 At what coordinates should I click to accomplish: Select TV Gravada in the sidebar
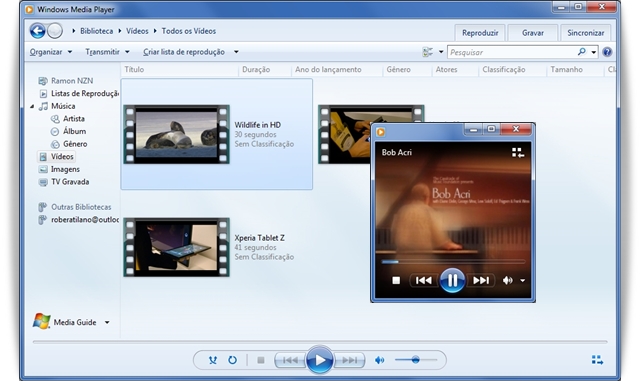64,182
